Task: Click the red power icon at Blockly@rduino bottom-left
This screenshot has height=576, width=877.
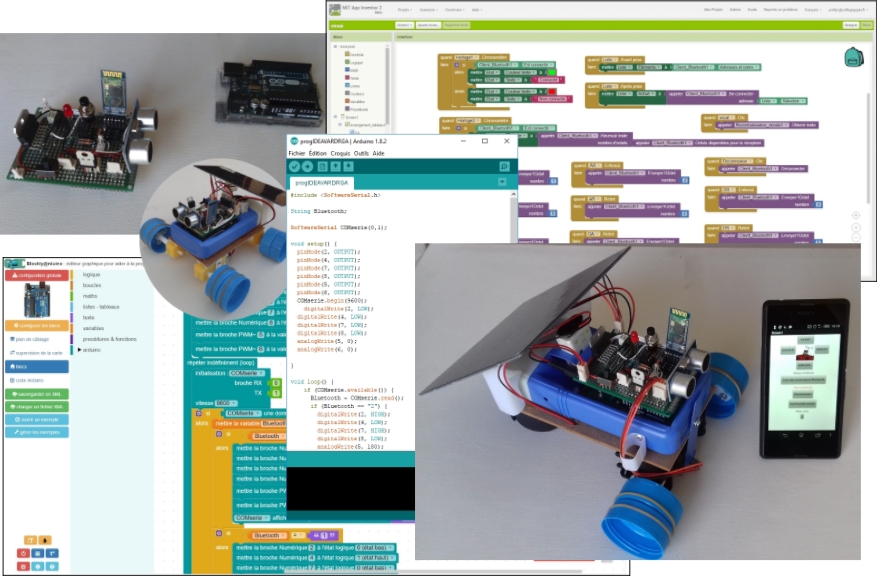Action: tap(23, 553)
